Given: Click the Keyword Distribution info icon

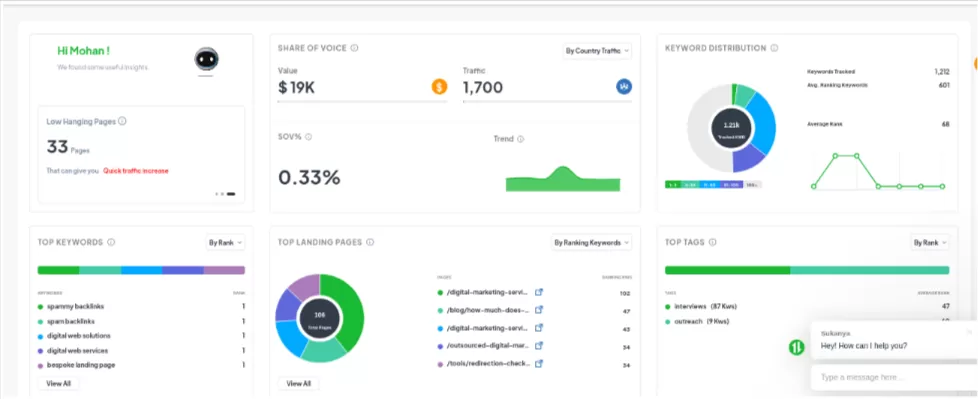Looking at the screenshot, I should (x=774, y=48).
